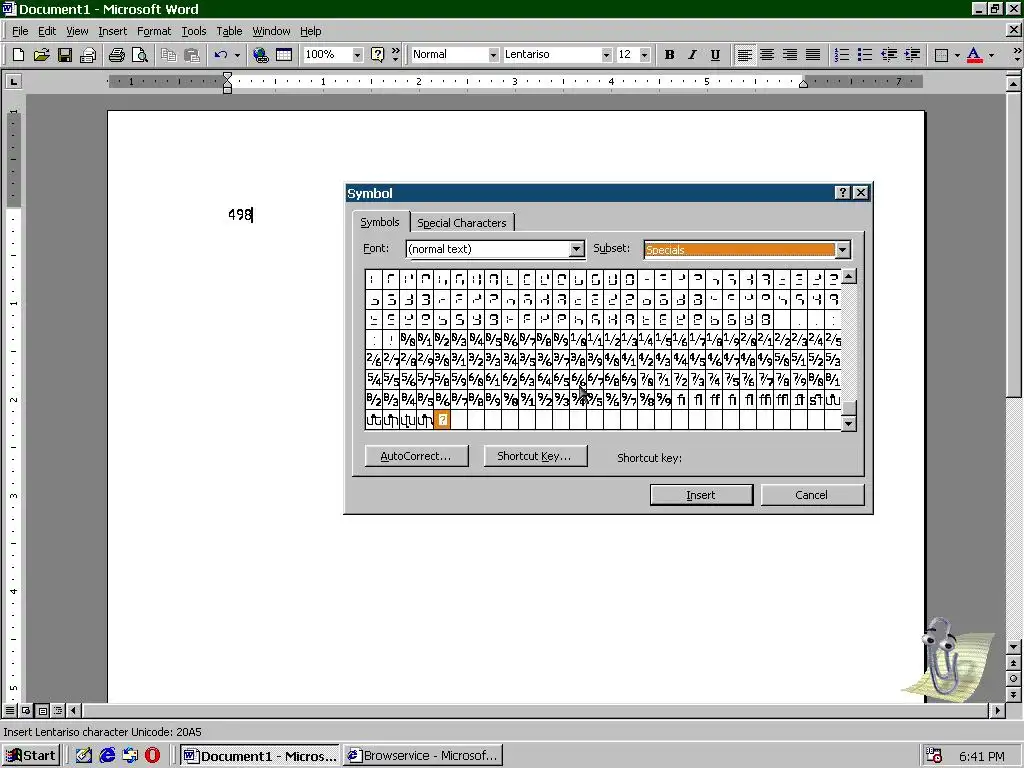The image size is (1024, 768).
Task: Open Microsoft Word Help icon
Action: coord(377,55)
